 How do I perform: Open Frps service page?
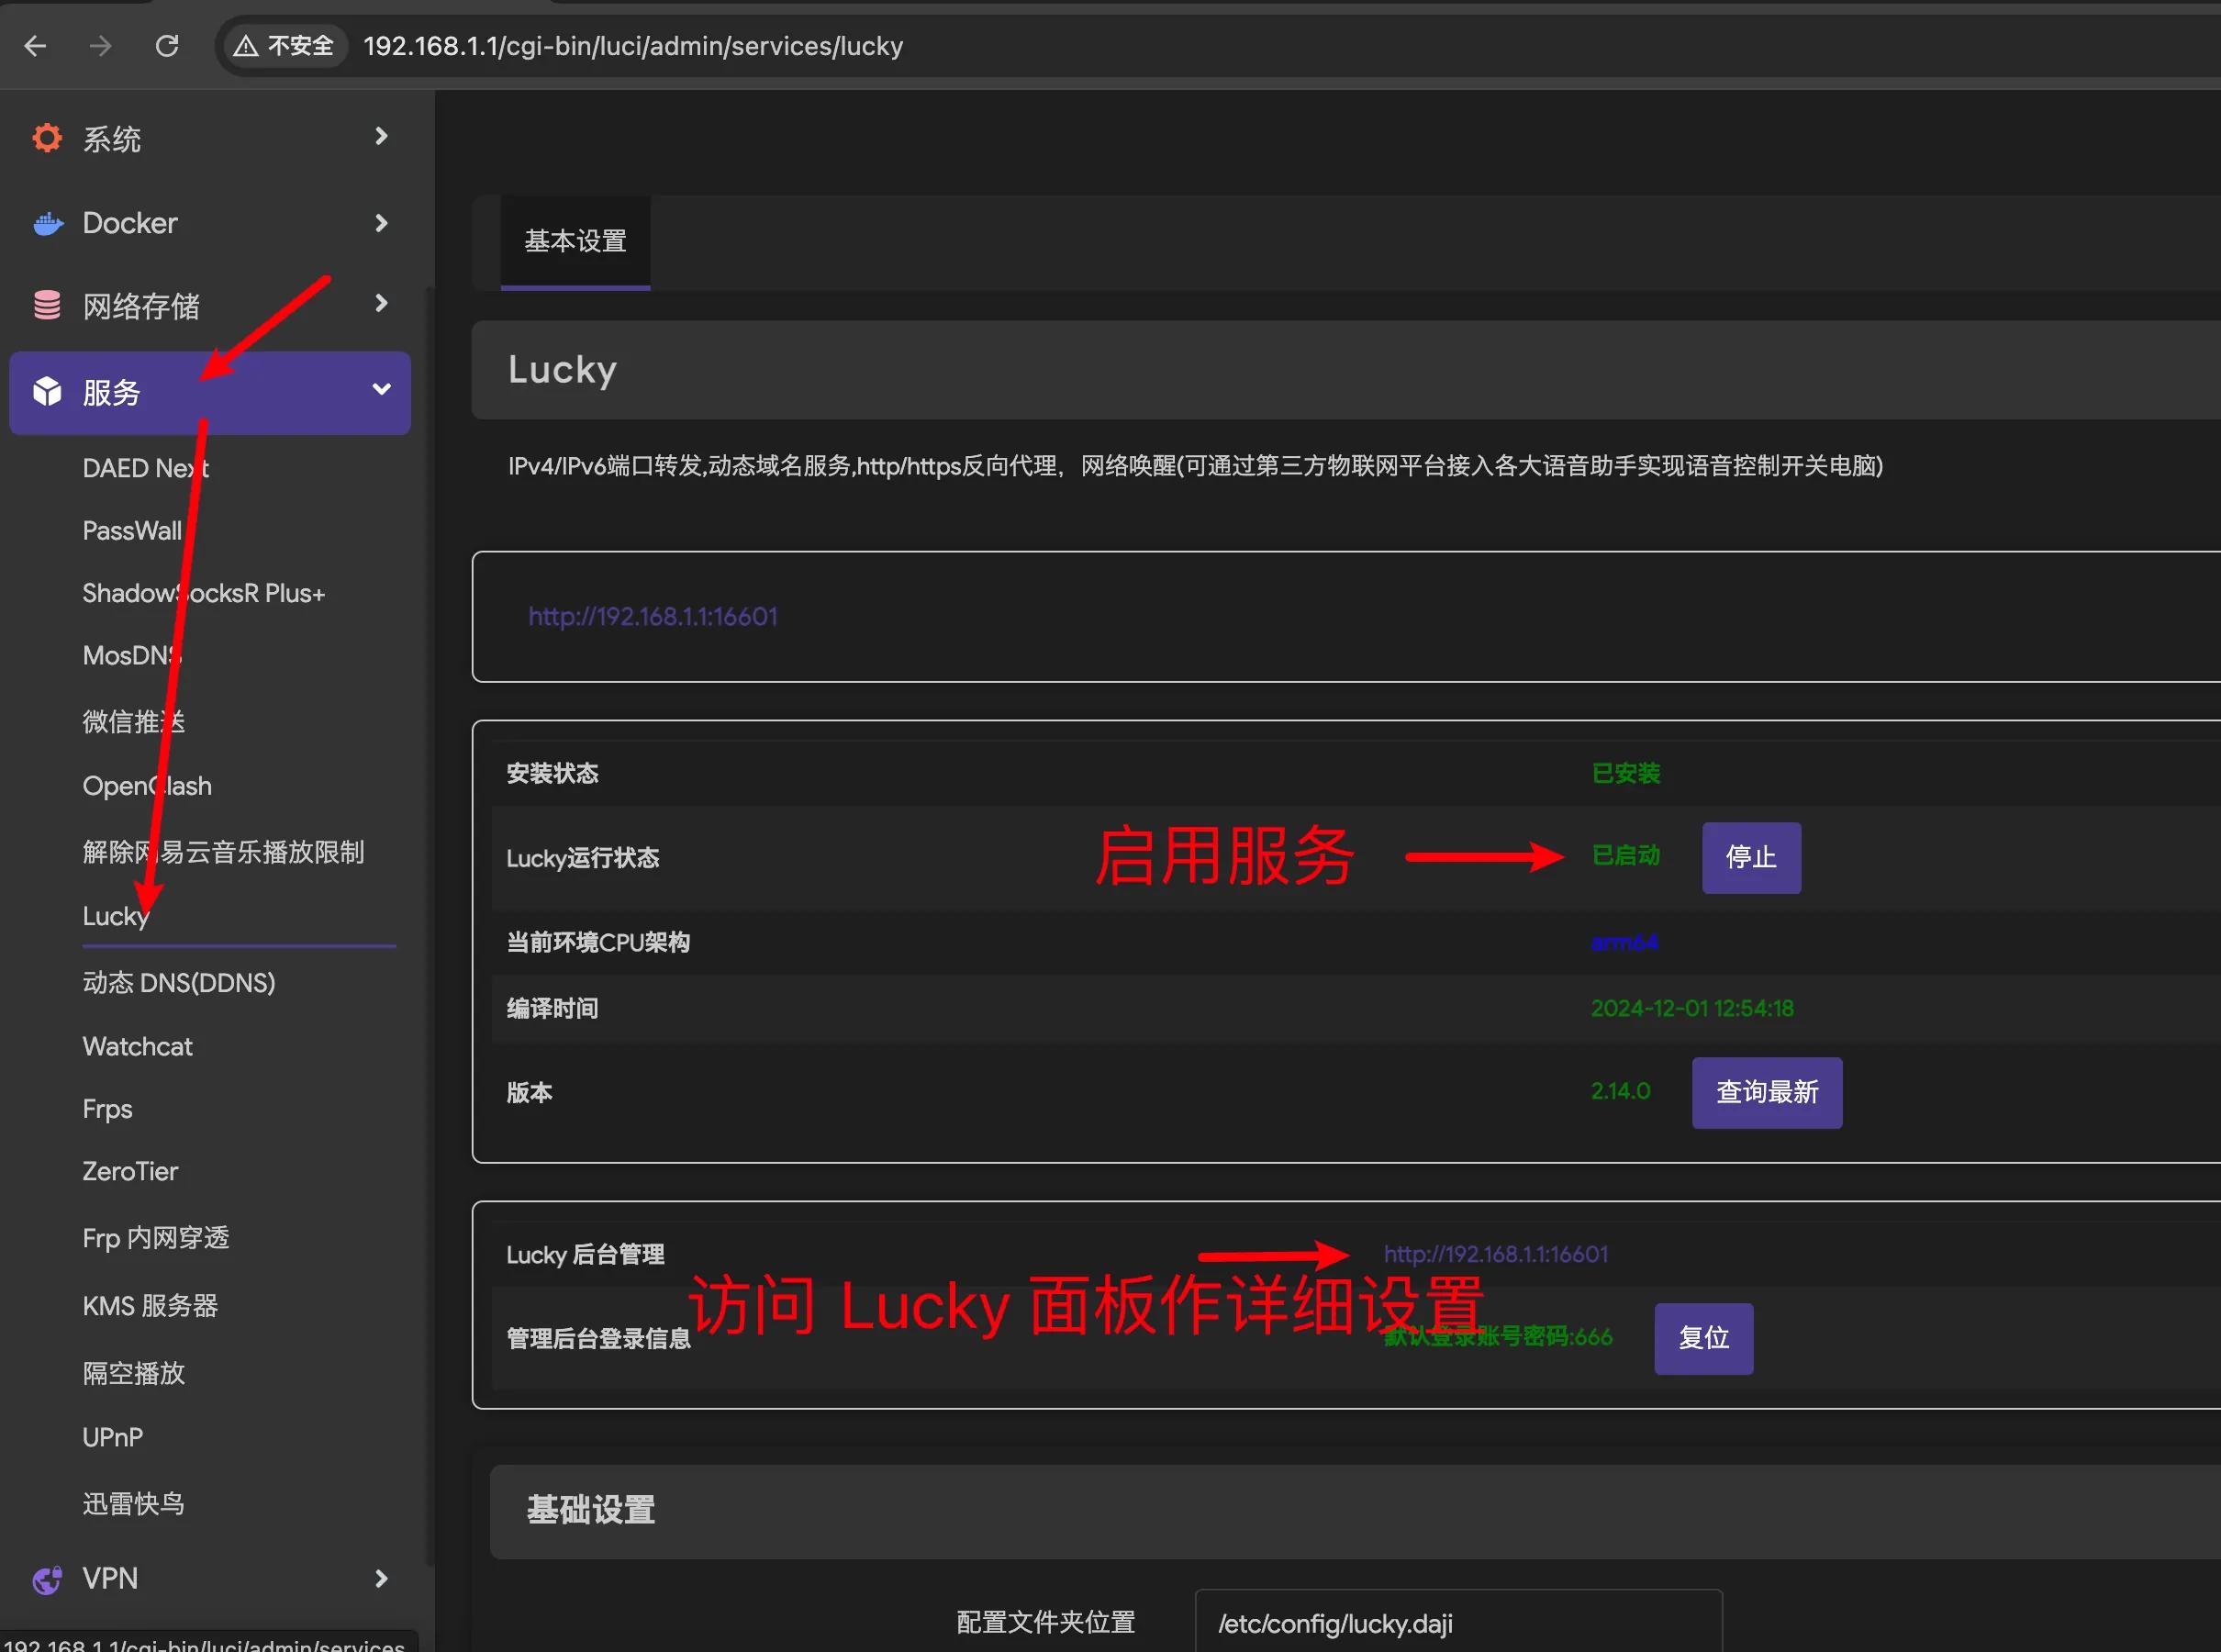(x=107, y=1109)
